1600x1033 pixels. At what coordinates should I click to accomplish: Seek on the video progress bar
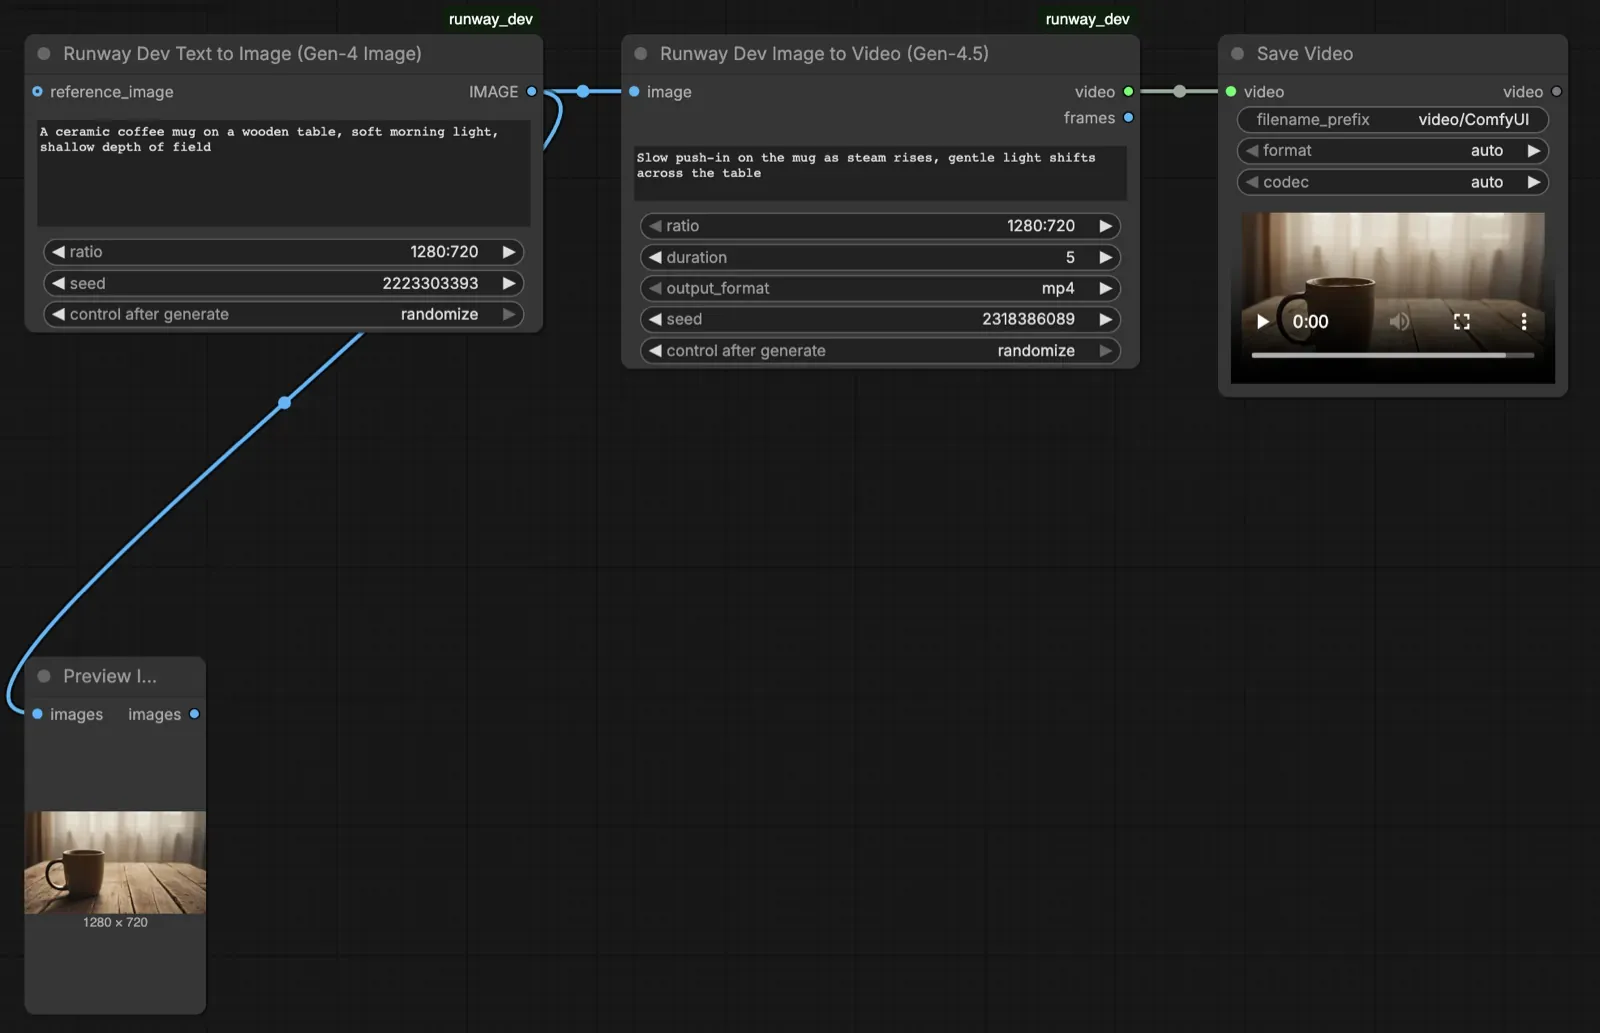(x=1393, y=355)
